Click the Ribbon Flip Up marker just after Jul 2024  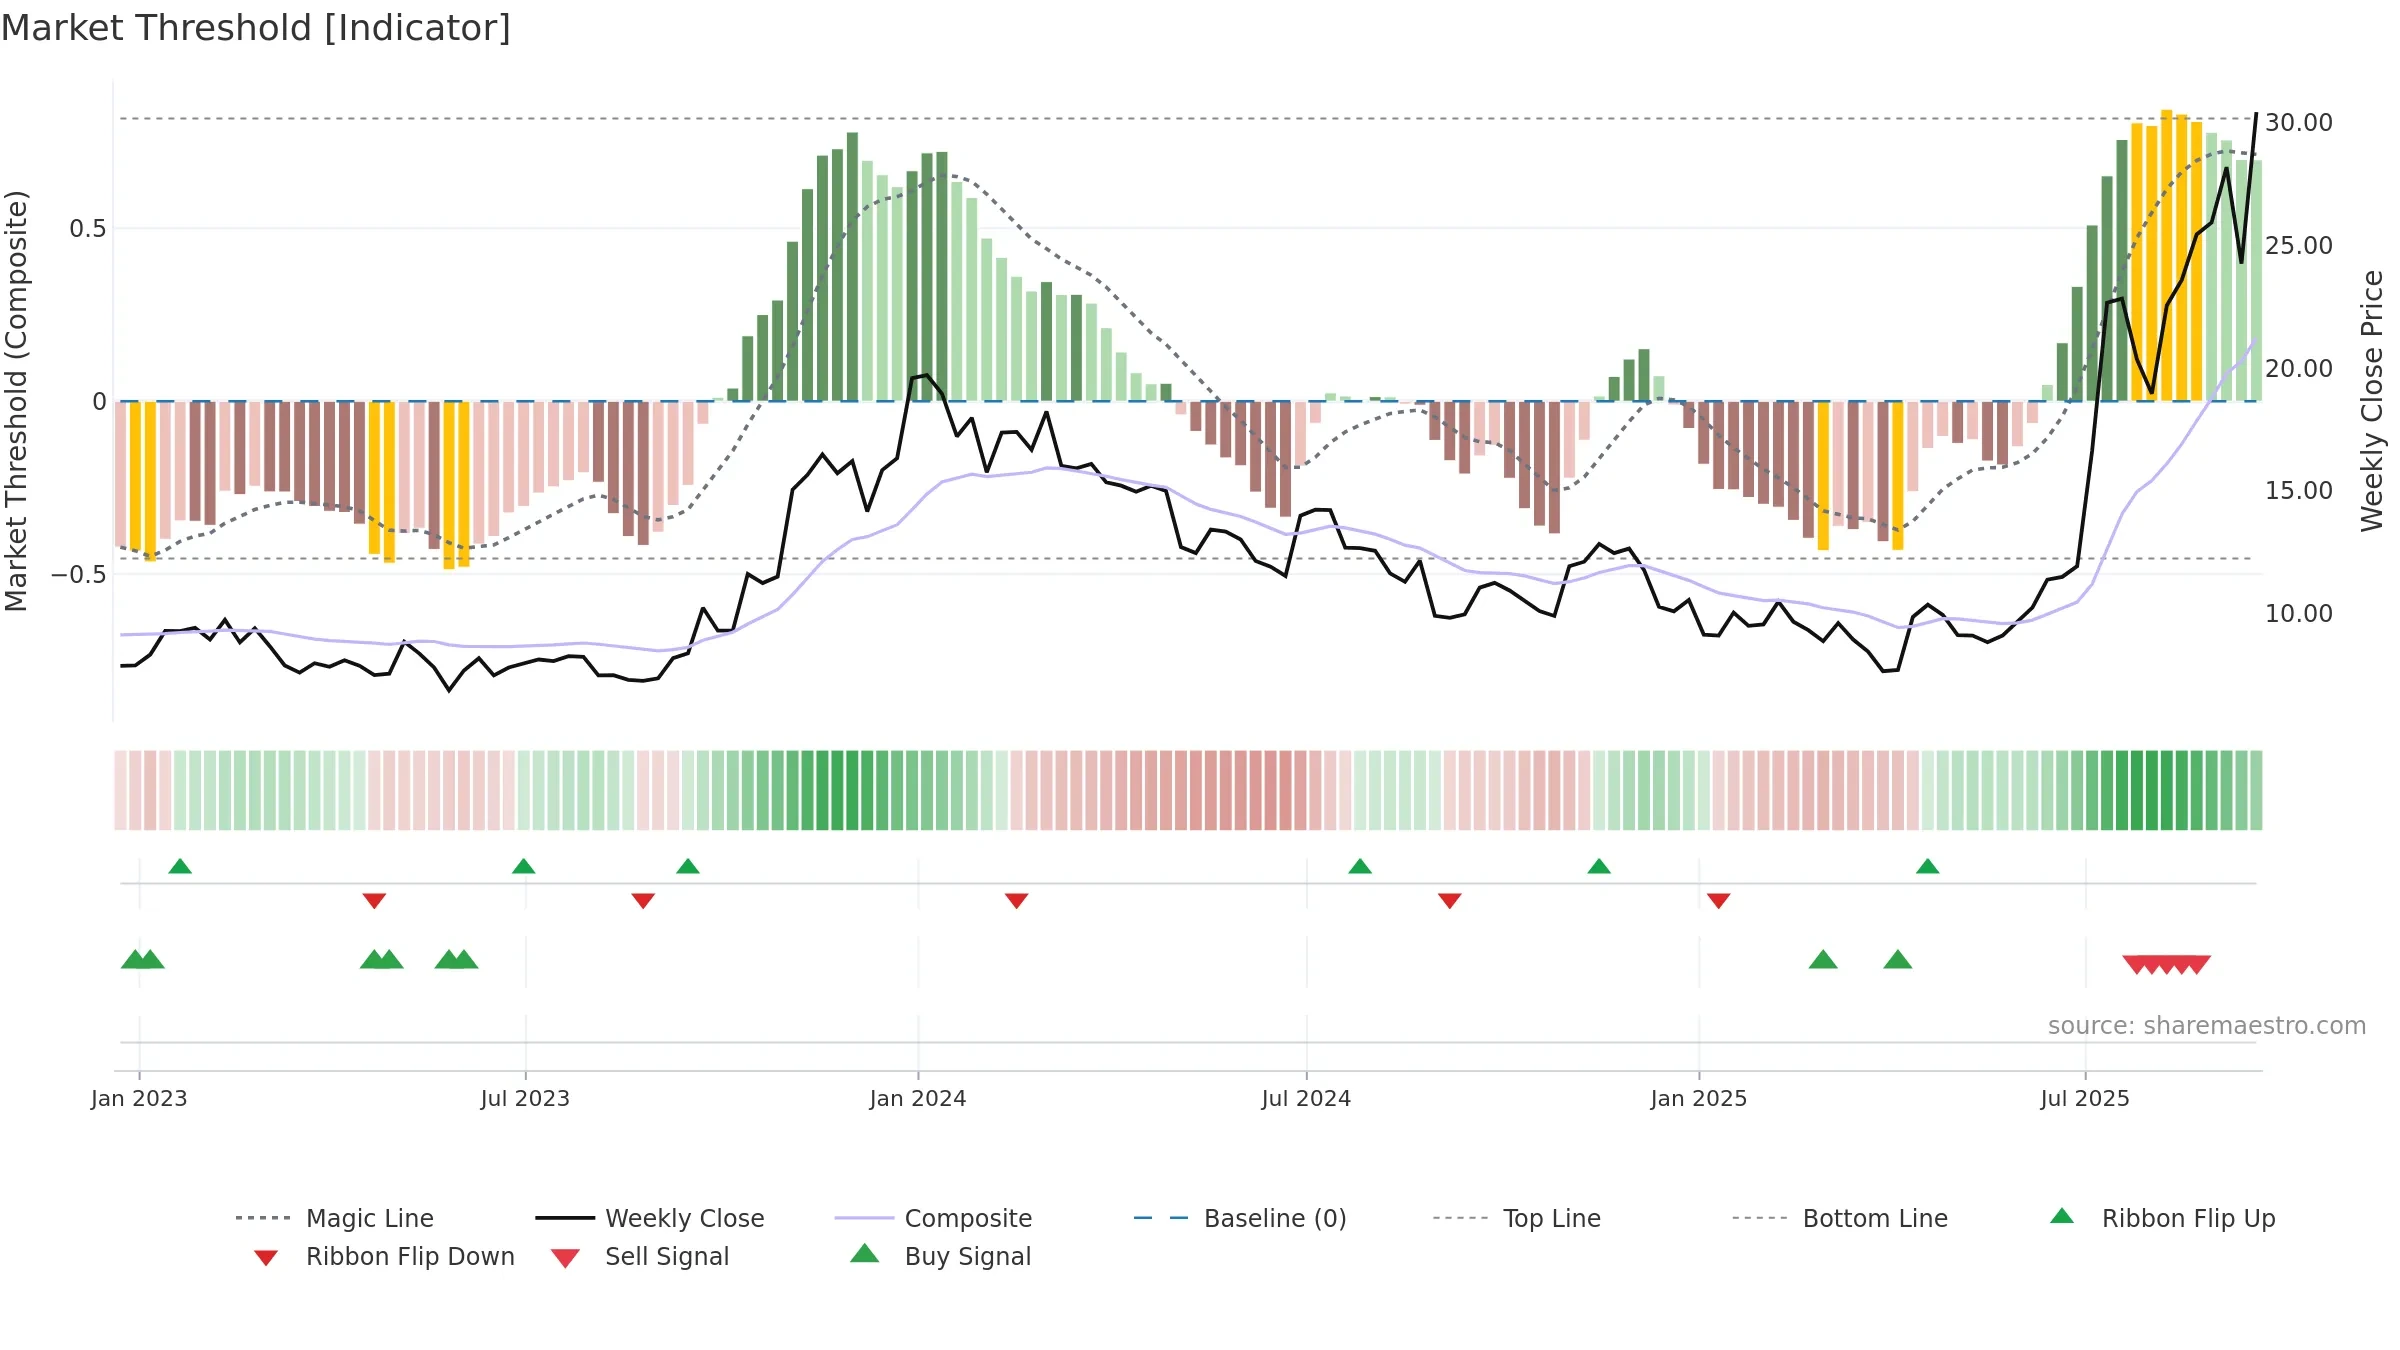[x=1360, y=866]
